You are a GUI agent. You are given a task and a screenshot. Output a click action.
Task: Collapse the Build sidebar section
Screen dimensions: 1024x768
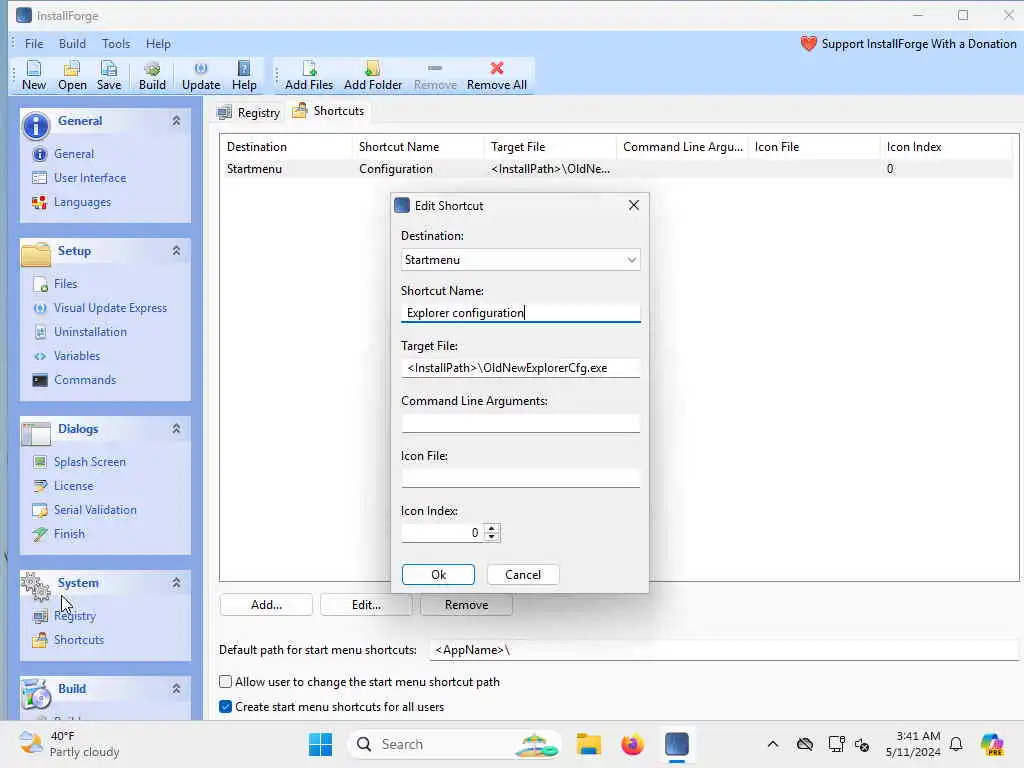(176, 689)
